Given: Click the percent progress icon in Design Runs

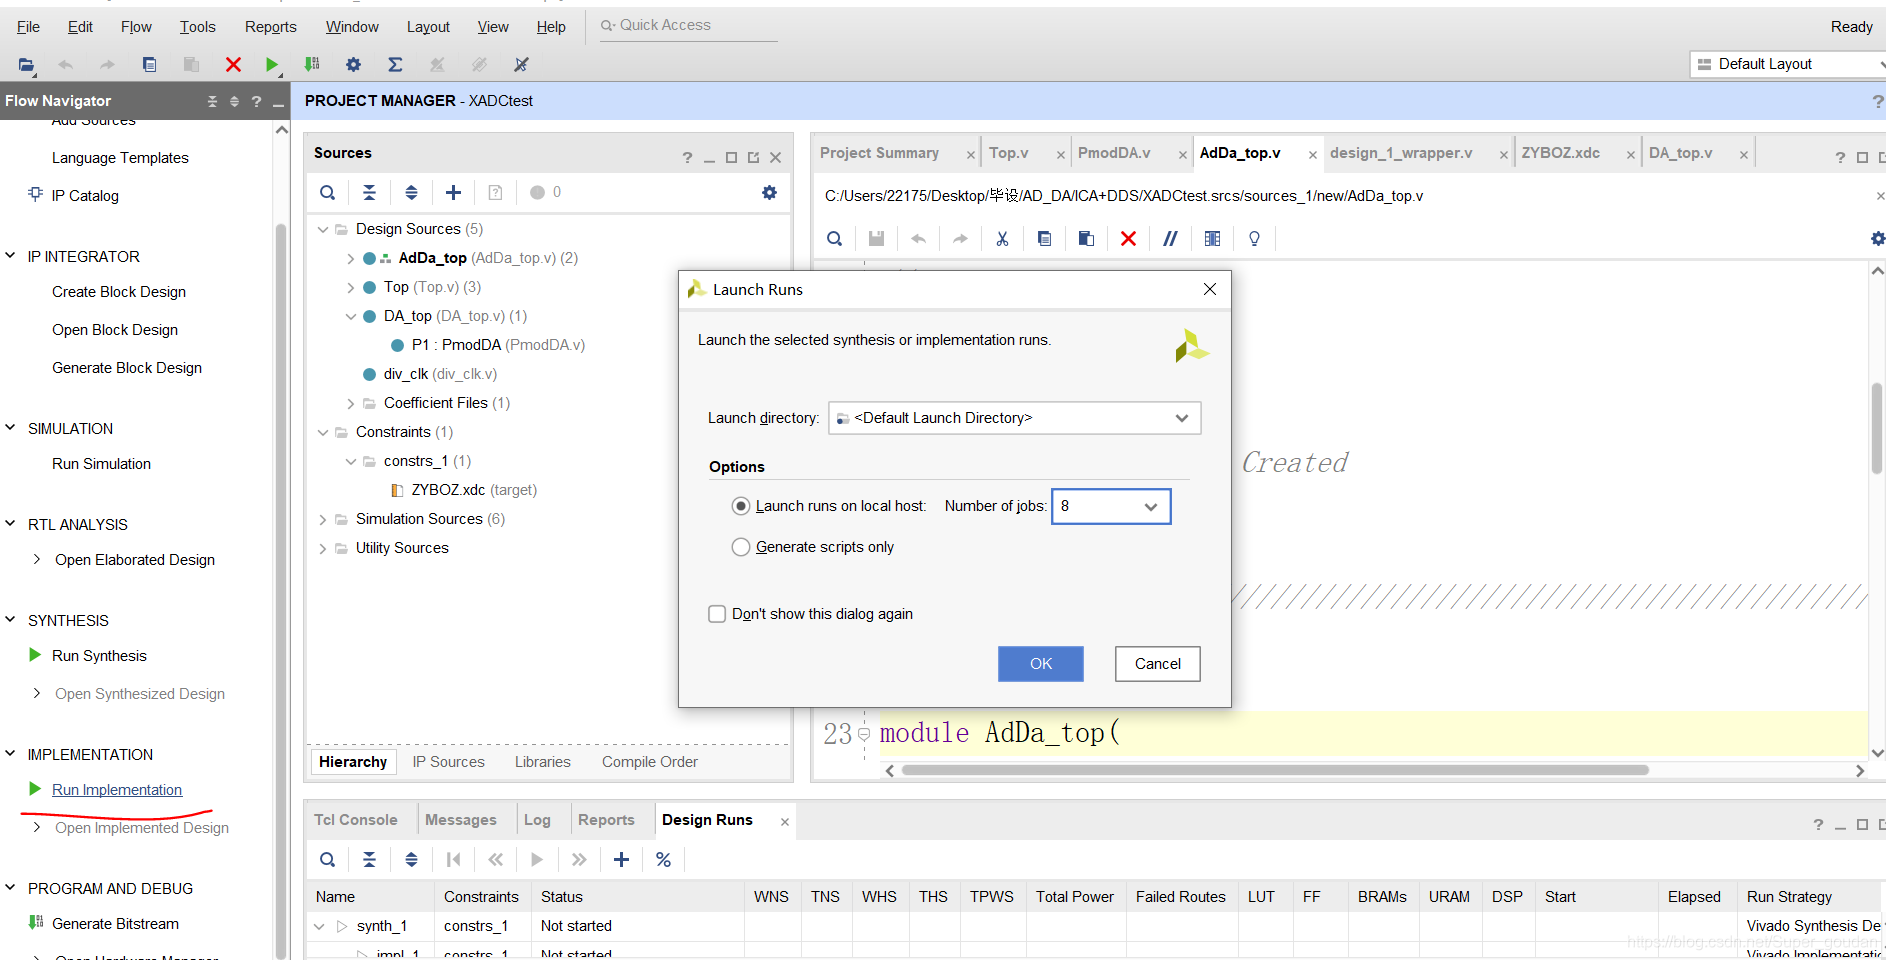Looking at the screenshot, I should coord(663,860).
